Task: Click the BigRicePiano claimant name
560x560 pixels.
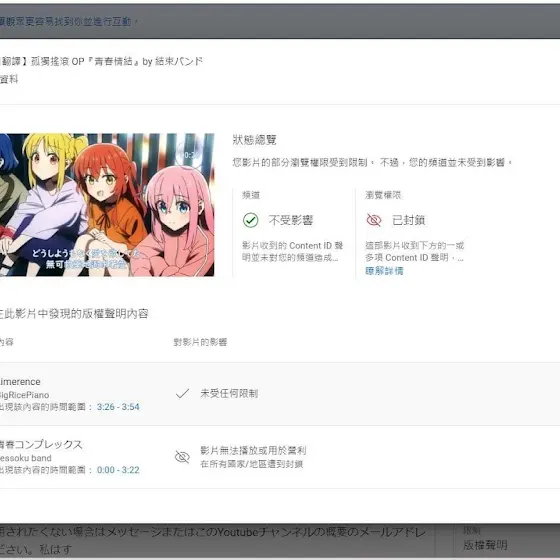Action: coord(24,395)
